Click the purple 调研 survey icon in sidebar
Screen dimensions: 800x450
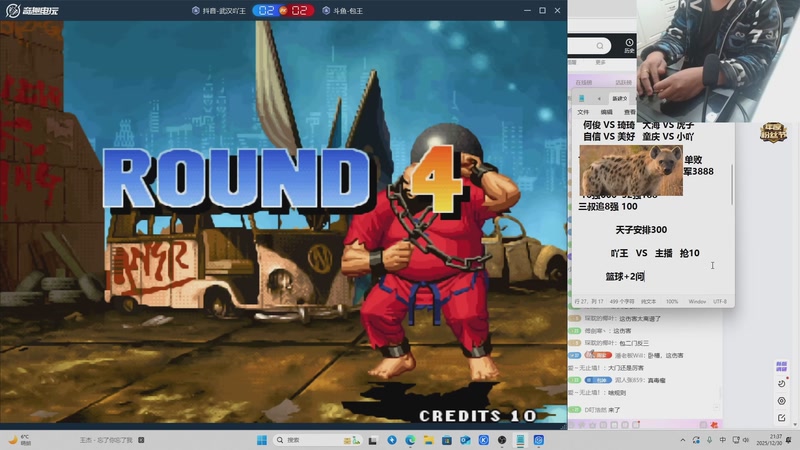[782, 366]
